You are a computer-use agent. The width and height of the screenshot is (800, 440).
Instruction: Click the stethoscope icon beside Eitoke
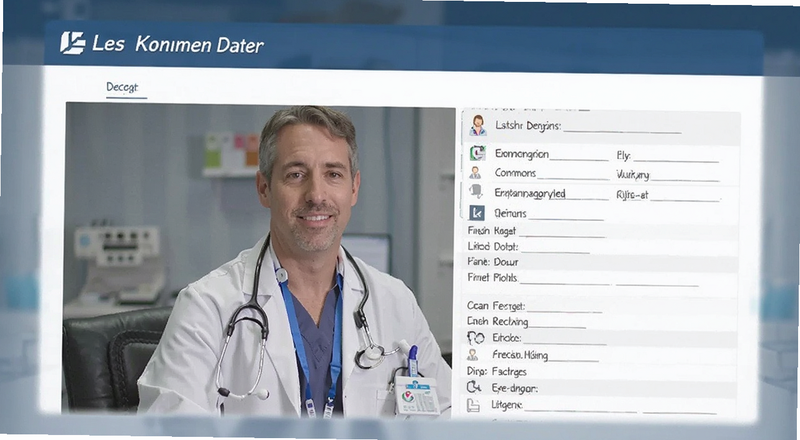pos(476,337)
